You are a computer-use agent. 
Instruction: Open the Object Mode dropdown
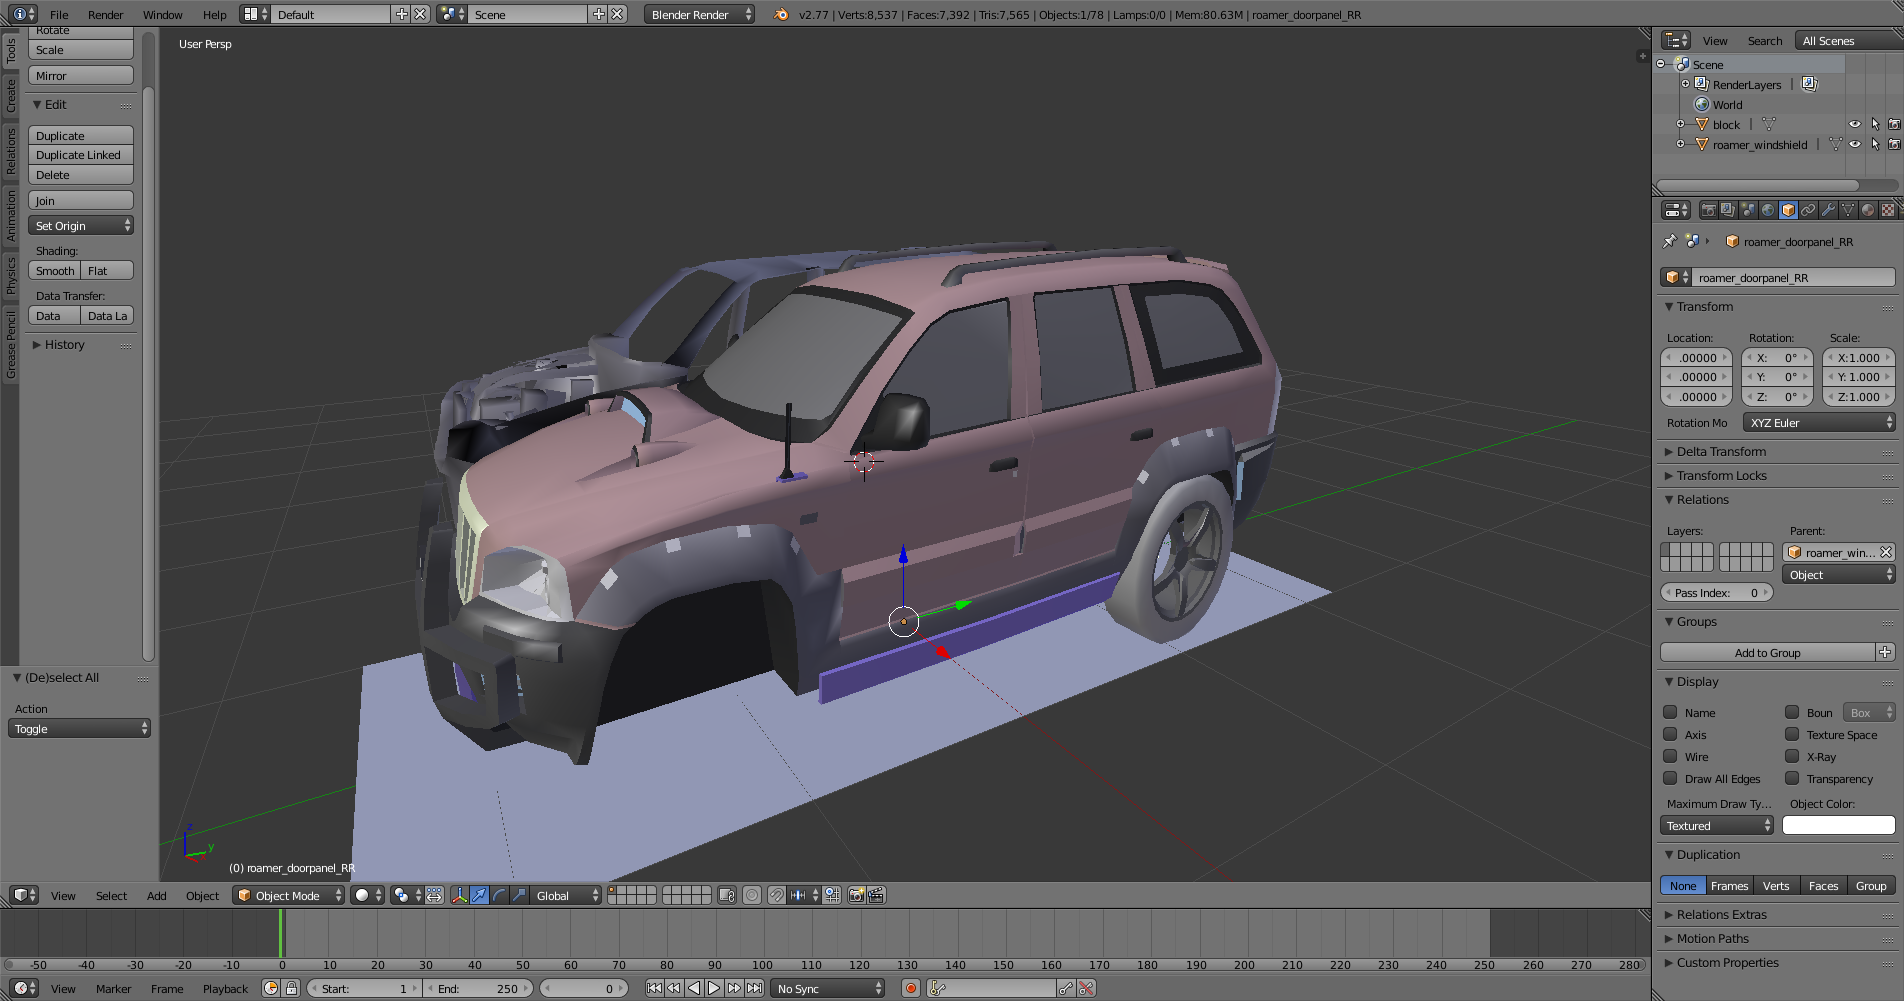click(289, 895)
